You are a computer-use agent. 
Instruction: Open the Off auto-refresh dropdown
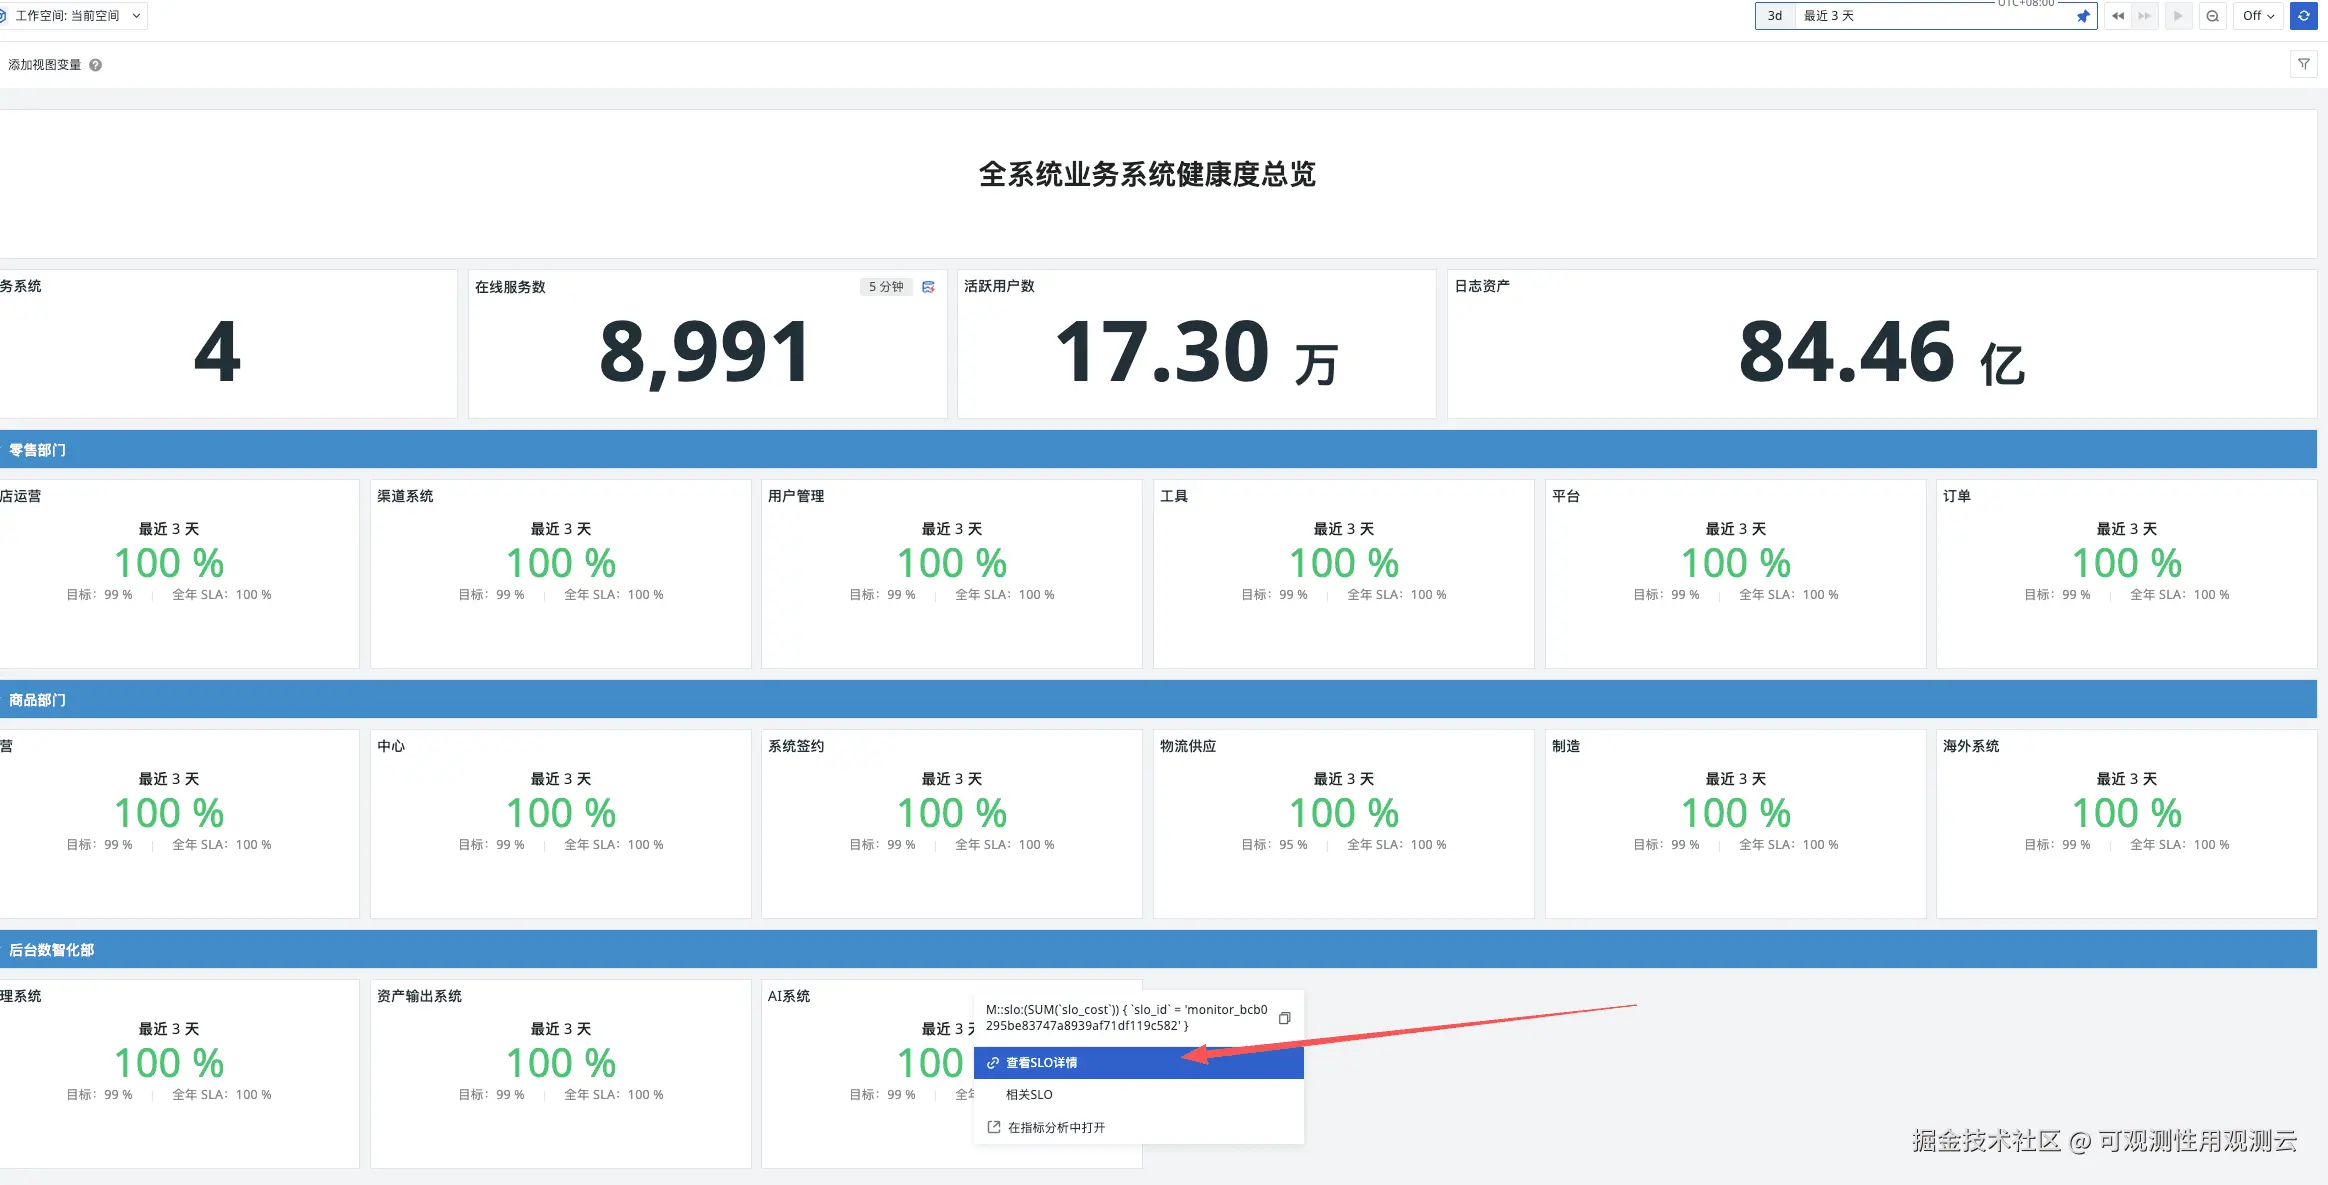click(2257, 16)
